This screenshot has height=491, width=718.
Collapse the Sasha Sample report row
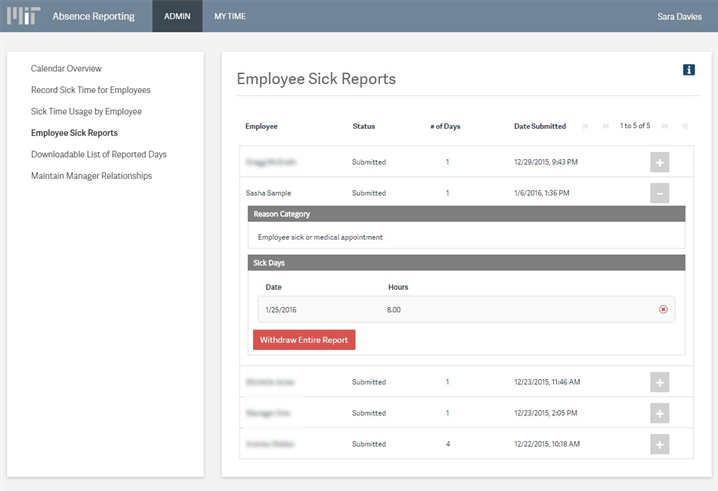coord(659,193)
